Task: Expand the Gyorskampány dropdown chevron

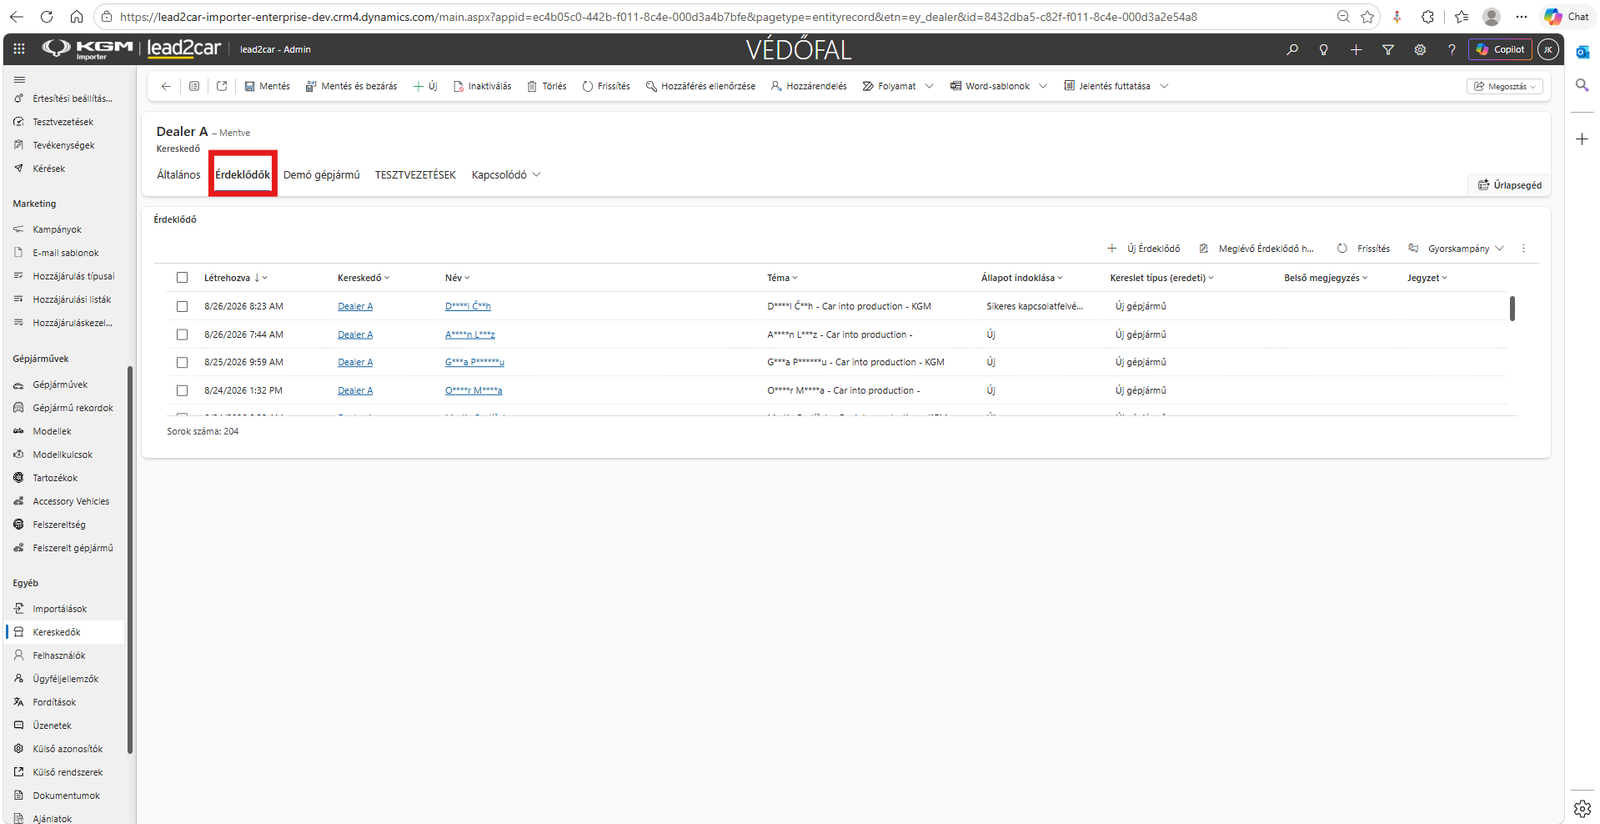Action: coord(1499,248)
